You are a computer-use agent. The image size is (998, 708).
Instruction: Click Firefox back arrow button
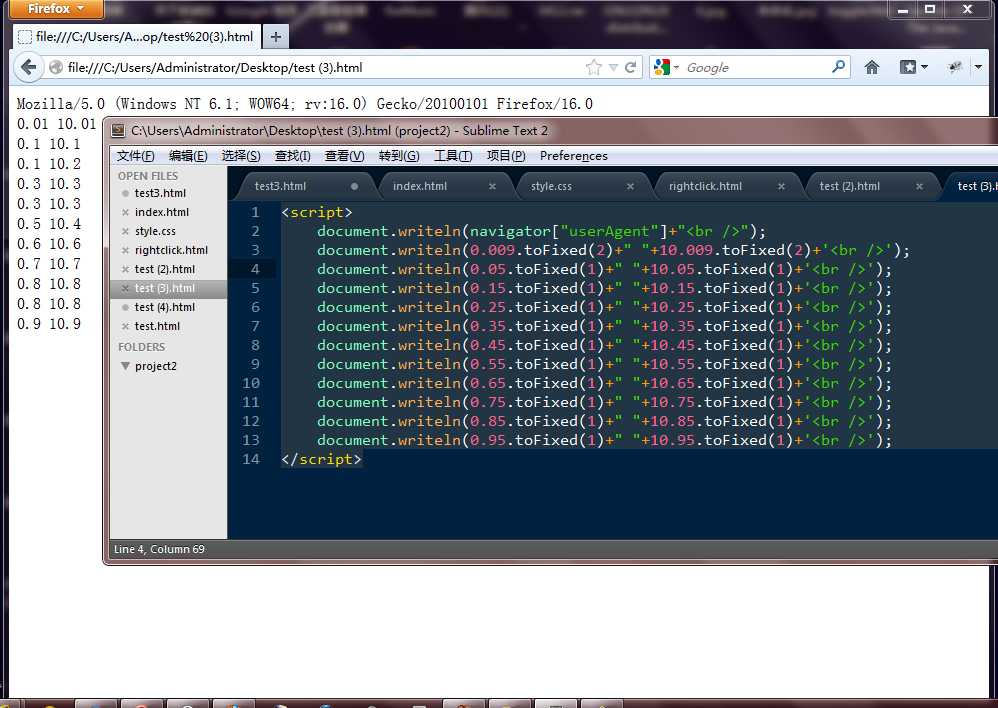(x=29, y=67)
